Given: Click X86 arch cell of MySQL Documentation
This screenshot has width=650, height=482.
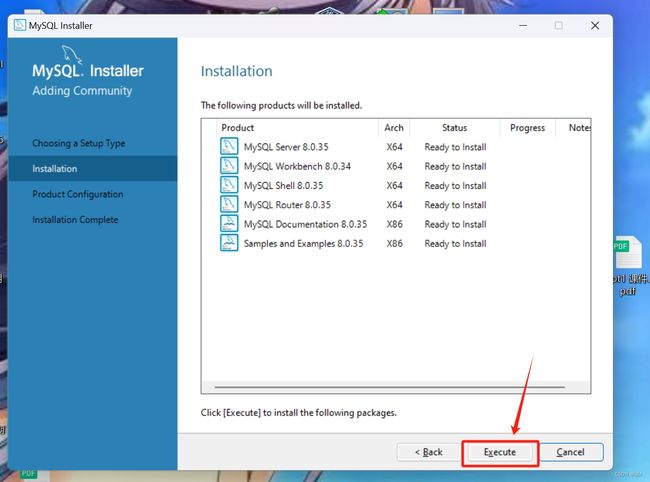Looking at the screenshot, I should (x=394, y=224).
